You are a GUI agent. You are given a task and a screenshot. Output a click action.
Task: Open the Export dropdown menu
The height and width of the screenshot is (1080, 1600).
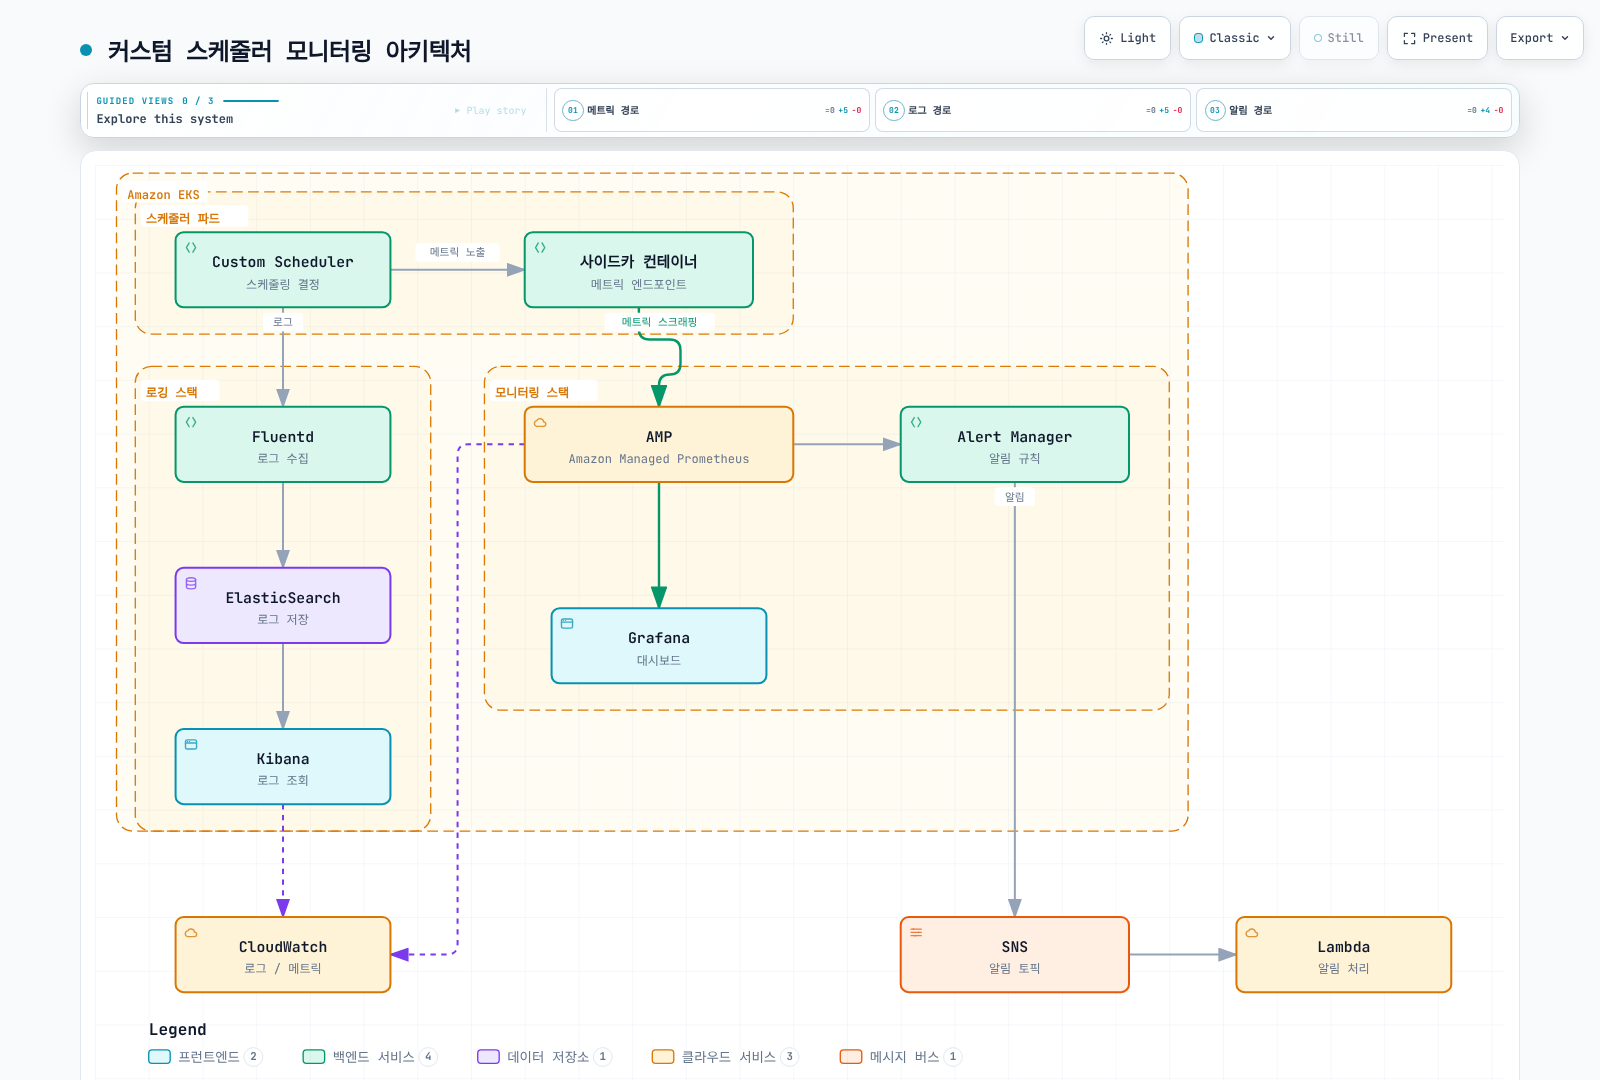pyautogui.click(x=1539, y=38)
